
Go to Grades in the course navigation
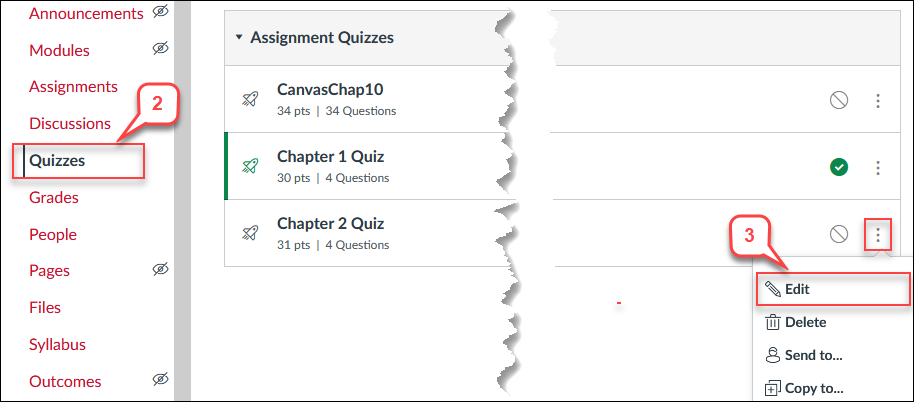[54, 198]
